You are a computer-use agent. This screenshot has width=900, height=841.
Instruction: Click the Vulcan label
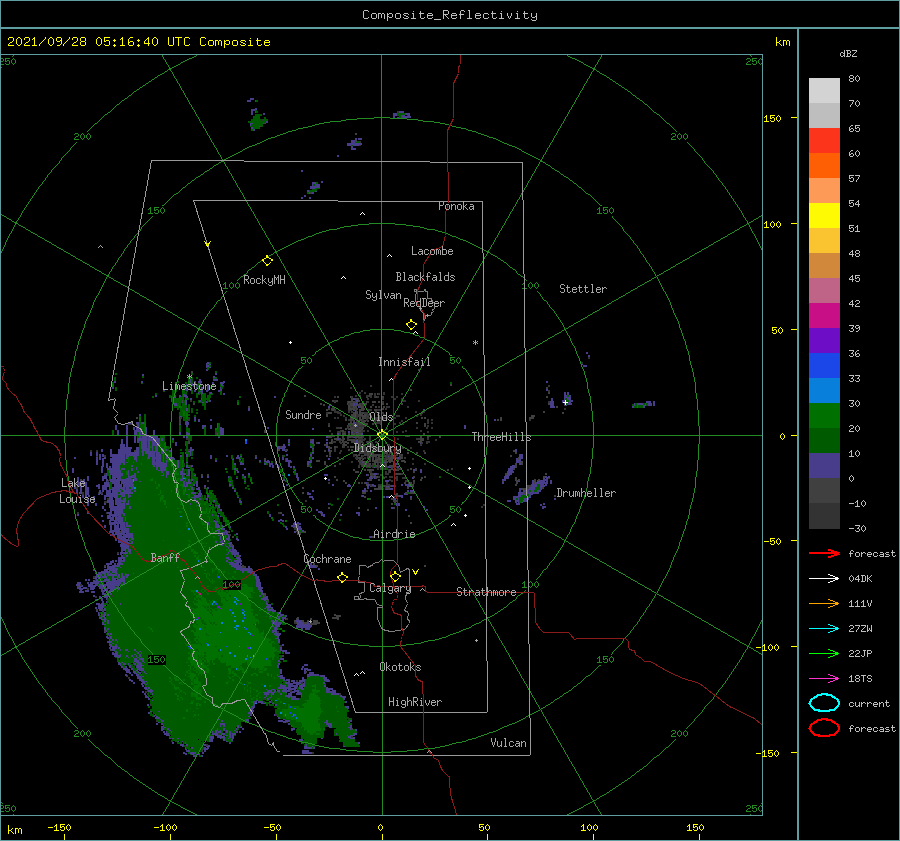(508, 743)
